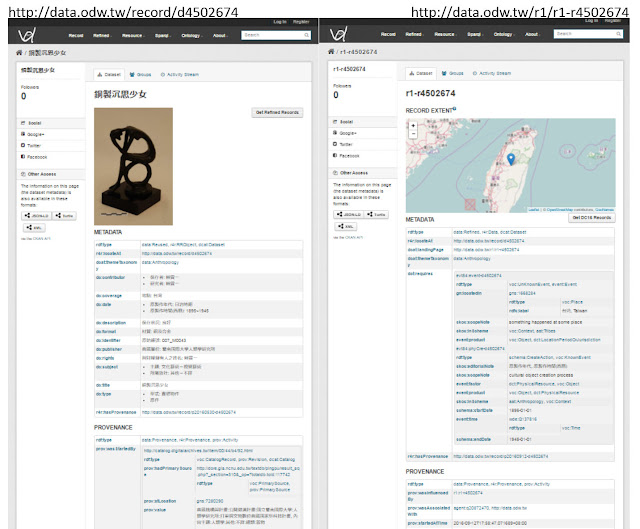Image resolution: width=640 pixels, height=529 pixels.
Task: Click Record in the left page navbar
Action: coord(76,36)
